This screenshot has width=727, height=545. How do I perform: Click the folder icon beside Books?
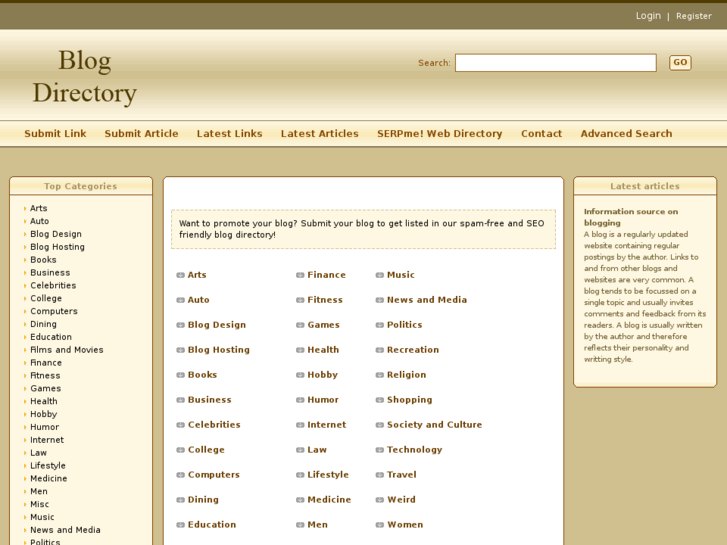pyautogui.click(x=180, y=375)
